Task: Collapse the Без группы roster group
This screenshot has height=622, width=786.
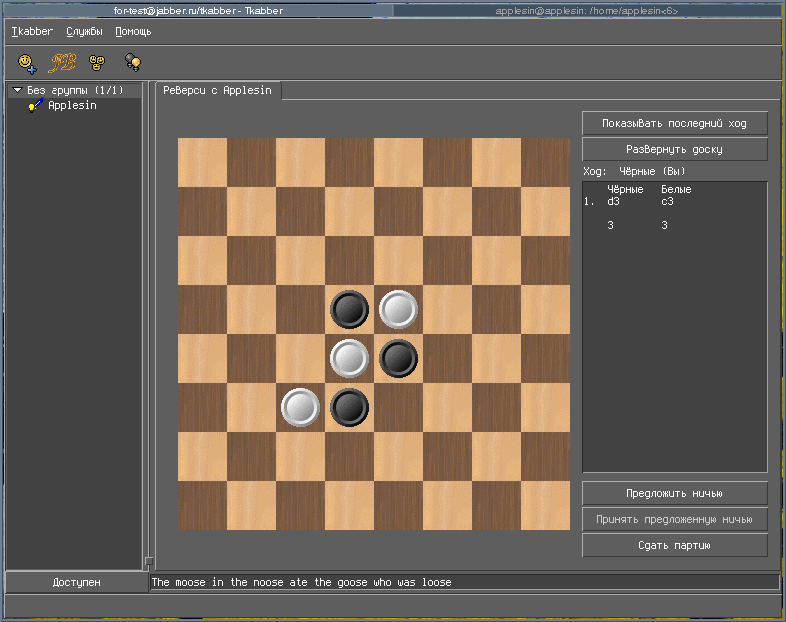Action: (x=18, y=91)
